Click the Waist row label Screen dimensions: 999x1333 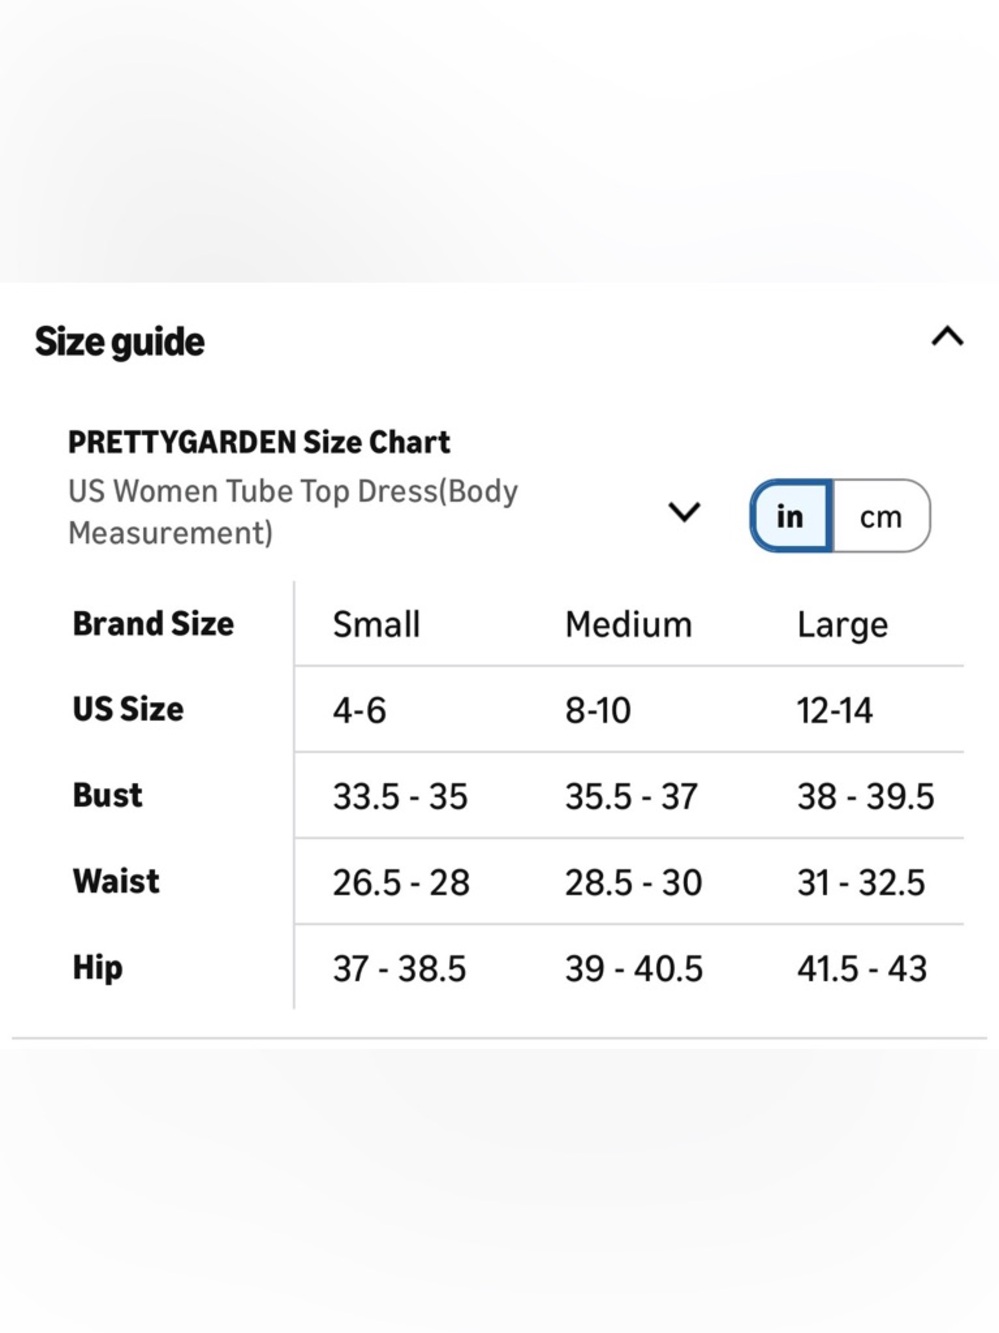pos(116,882)
